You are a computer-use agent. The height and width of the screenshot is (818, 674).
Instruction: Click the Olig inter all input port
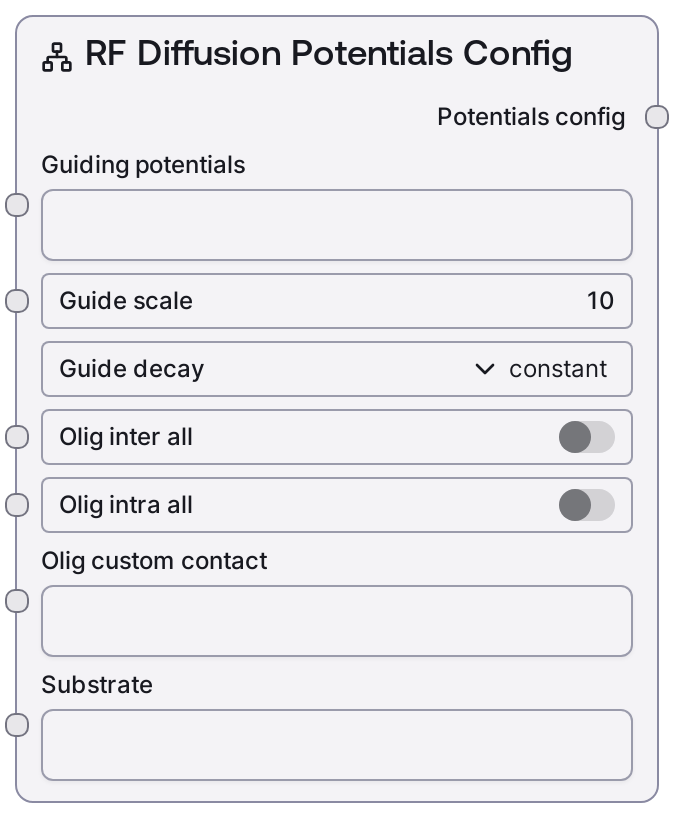(17, 437)
